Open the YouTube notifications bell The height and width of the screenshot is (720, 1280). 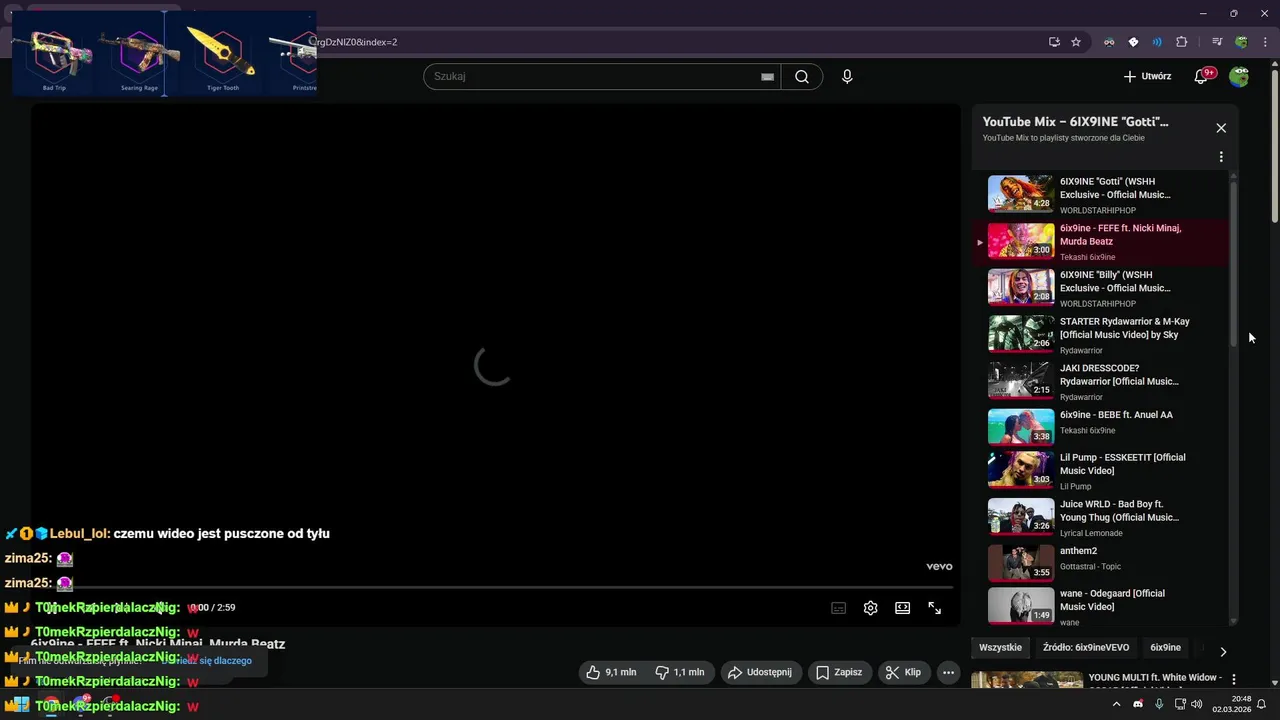pyautogui.click(x=1203, y=76)
